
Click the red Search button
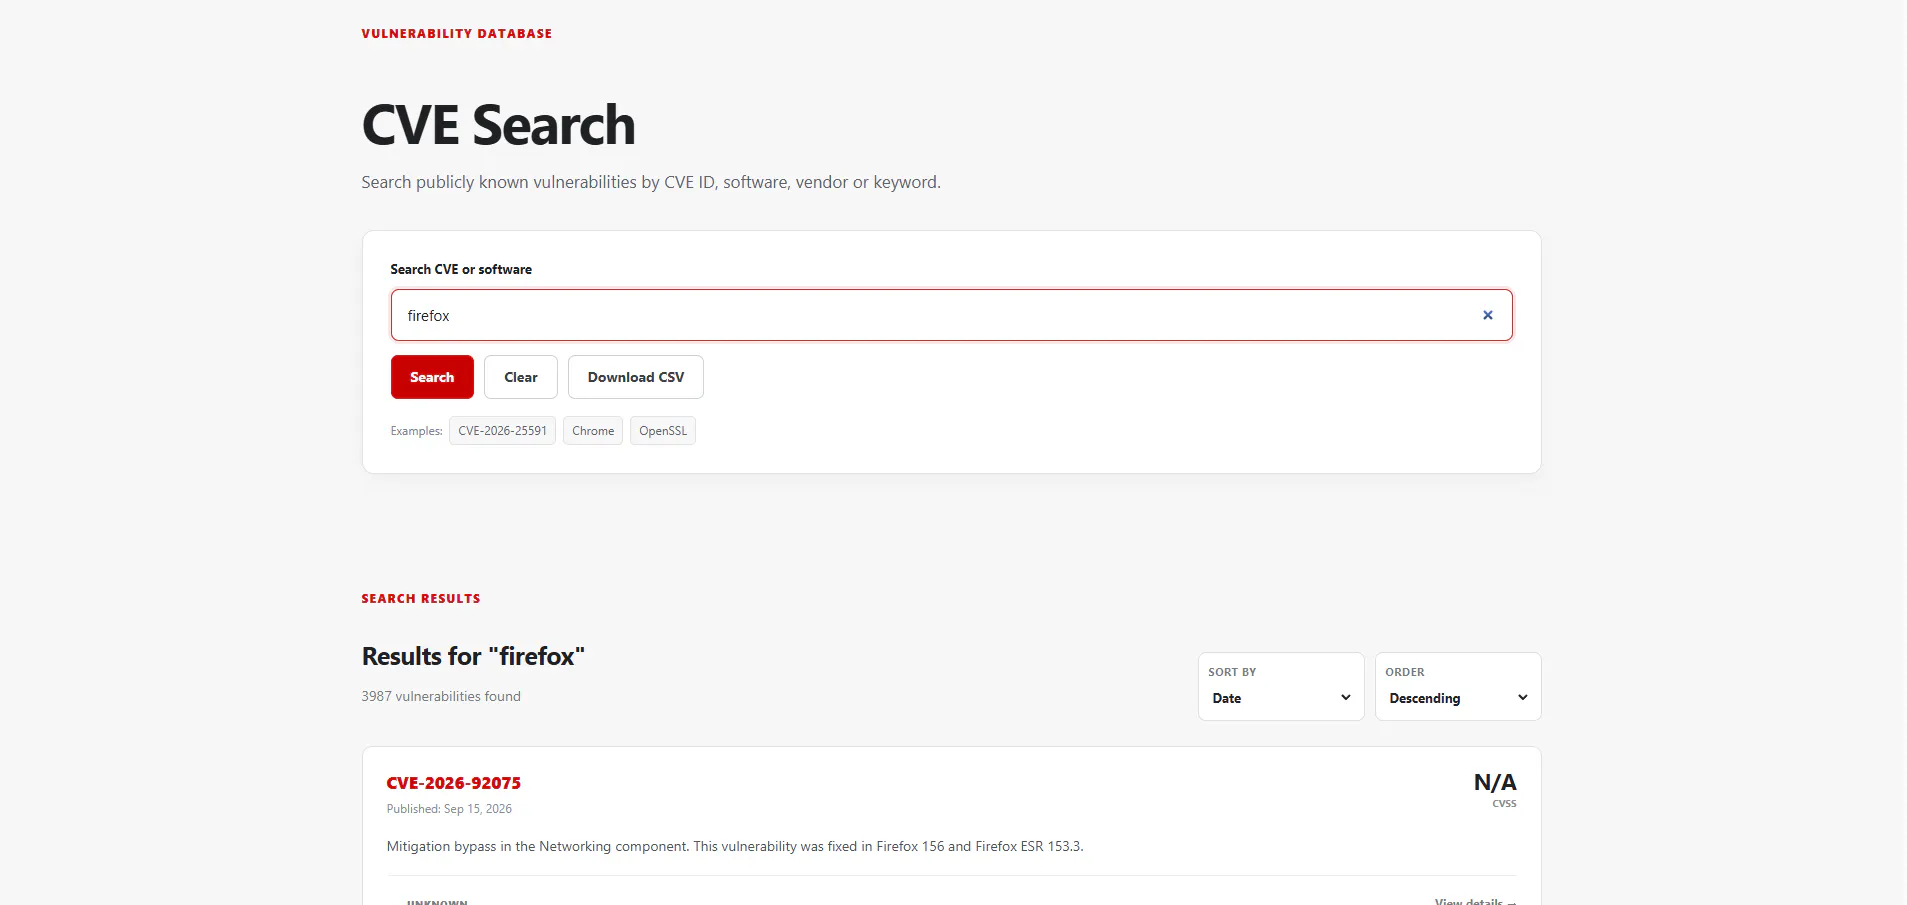[432, 377]
